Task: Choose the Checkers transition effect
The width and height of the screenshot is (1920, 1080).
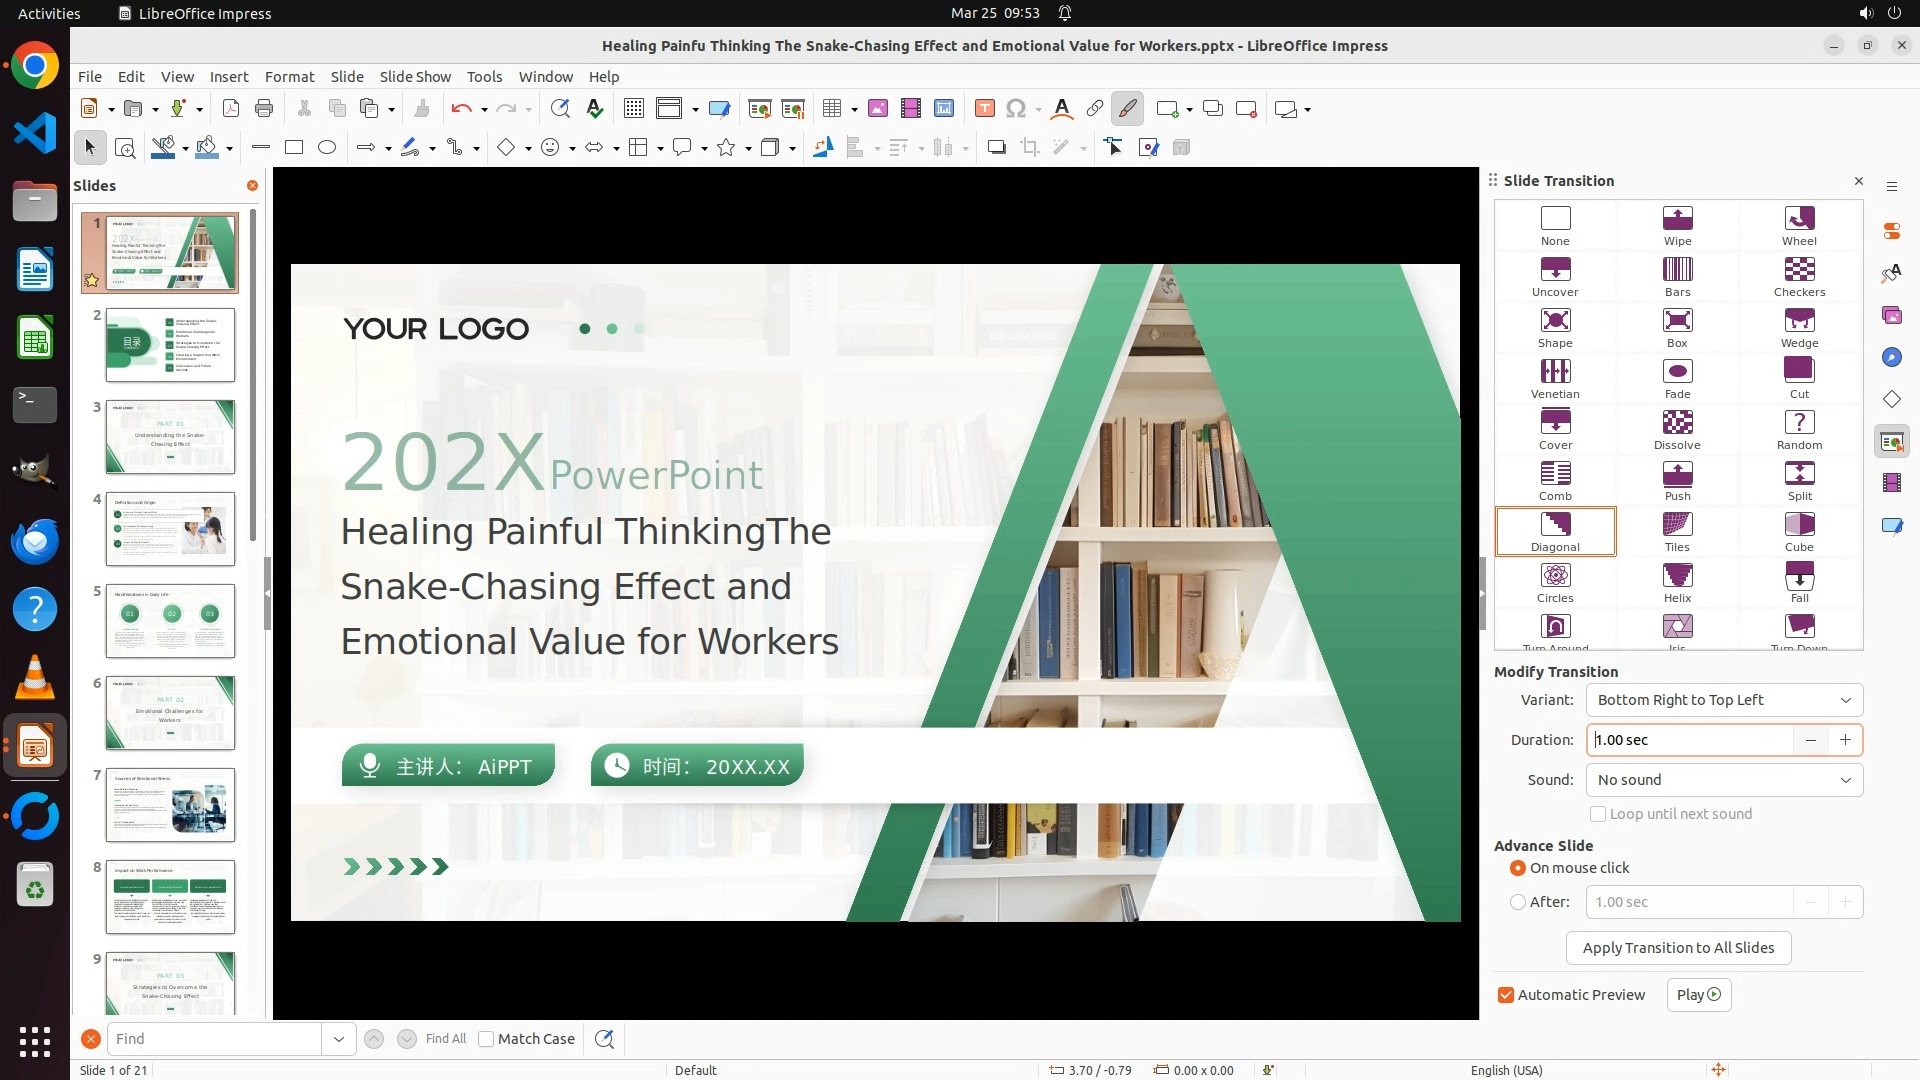Action: [x=1798, y=276]
